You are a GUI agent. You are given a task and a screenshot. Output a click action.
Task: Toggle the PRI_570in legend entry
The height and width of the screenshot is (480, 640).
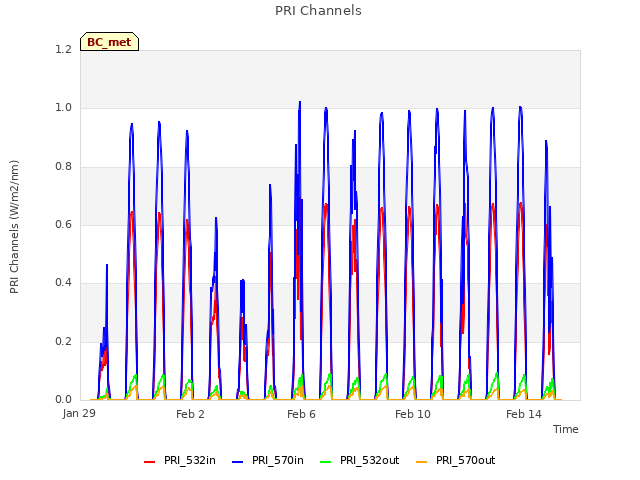coord(268,461)
